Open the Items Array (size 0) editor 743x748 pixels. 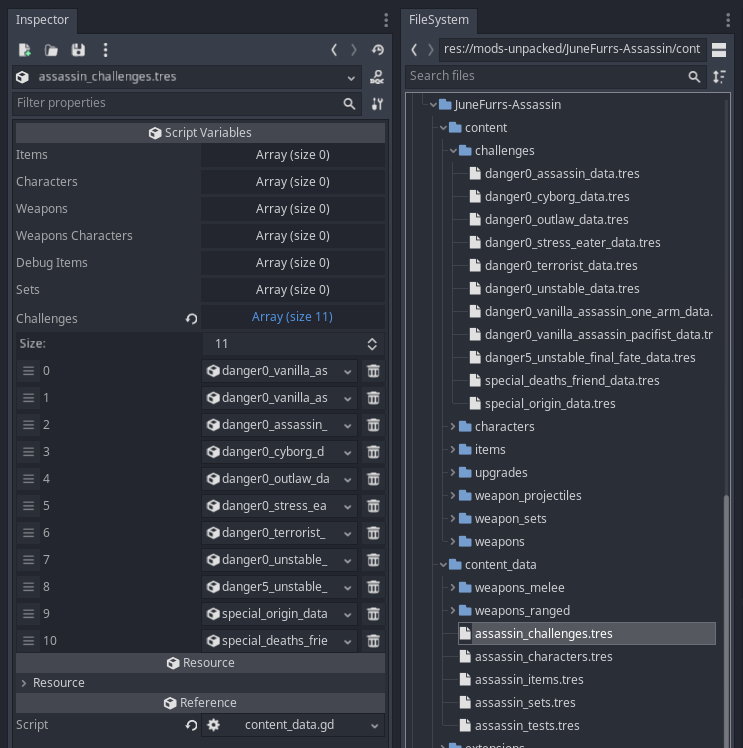point(292,155)
